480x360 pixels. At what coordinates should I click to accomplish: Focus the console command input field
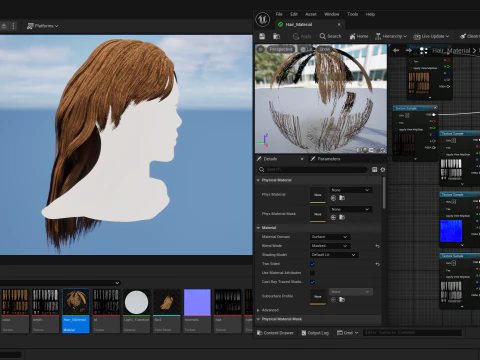[x=412, y=332]
